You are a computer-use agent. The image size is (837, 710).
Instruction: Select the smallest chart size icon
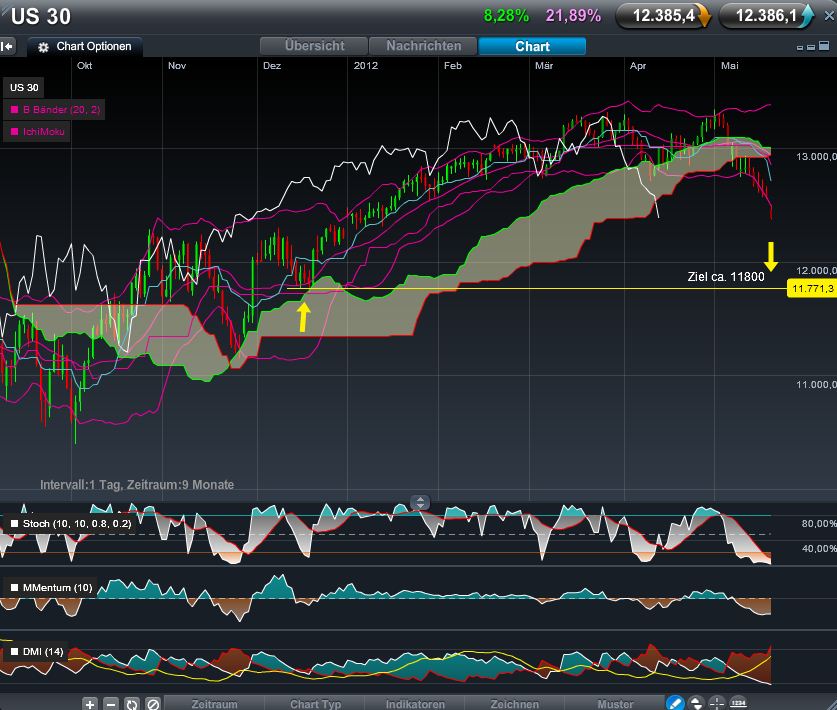pos(800,48)
